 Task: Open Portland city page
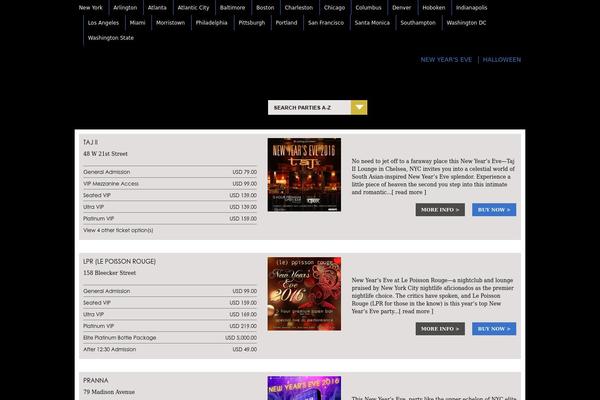click(286, 23)
